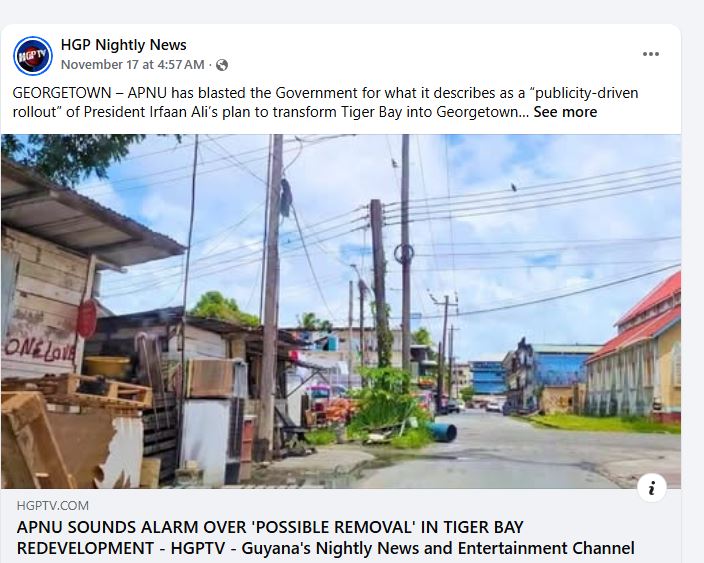Click Guyana's Nightly News and Entertainment Channel text

pos(438,548)
